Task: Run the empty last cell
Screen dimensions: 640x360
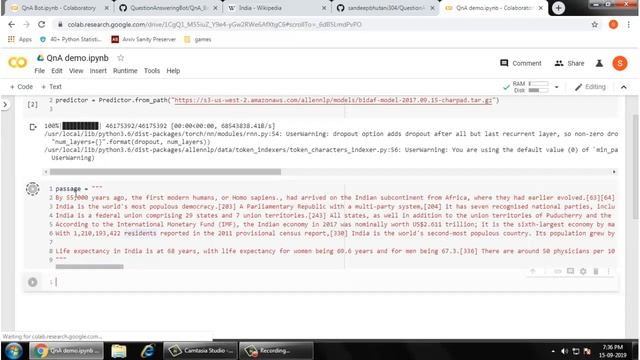Action: click(33, 282)
